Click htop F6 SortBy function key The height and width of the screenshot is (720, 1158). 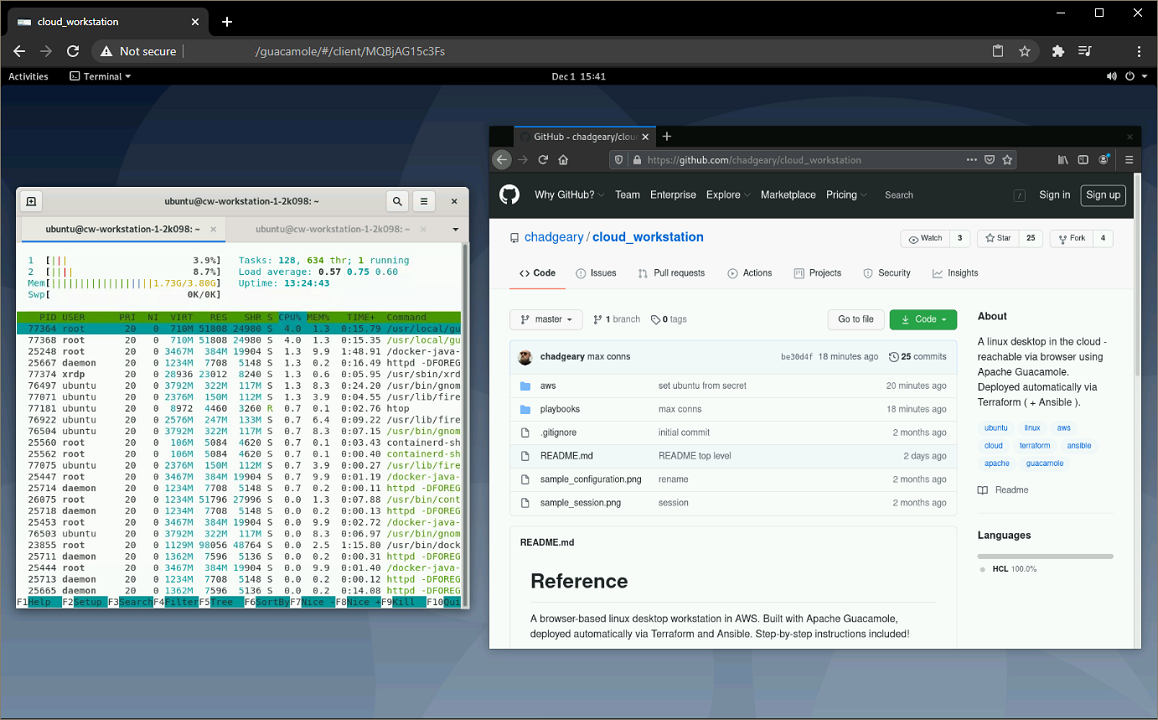267,602
